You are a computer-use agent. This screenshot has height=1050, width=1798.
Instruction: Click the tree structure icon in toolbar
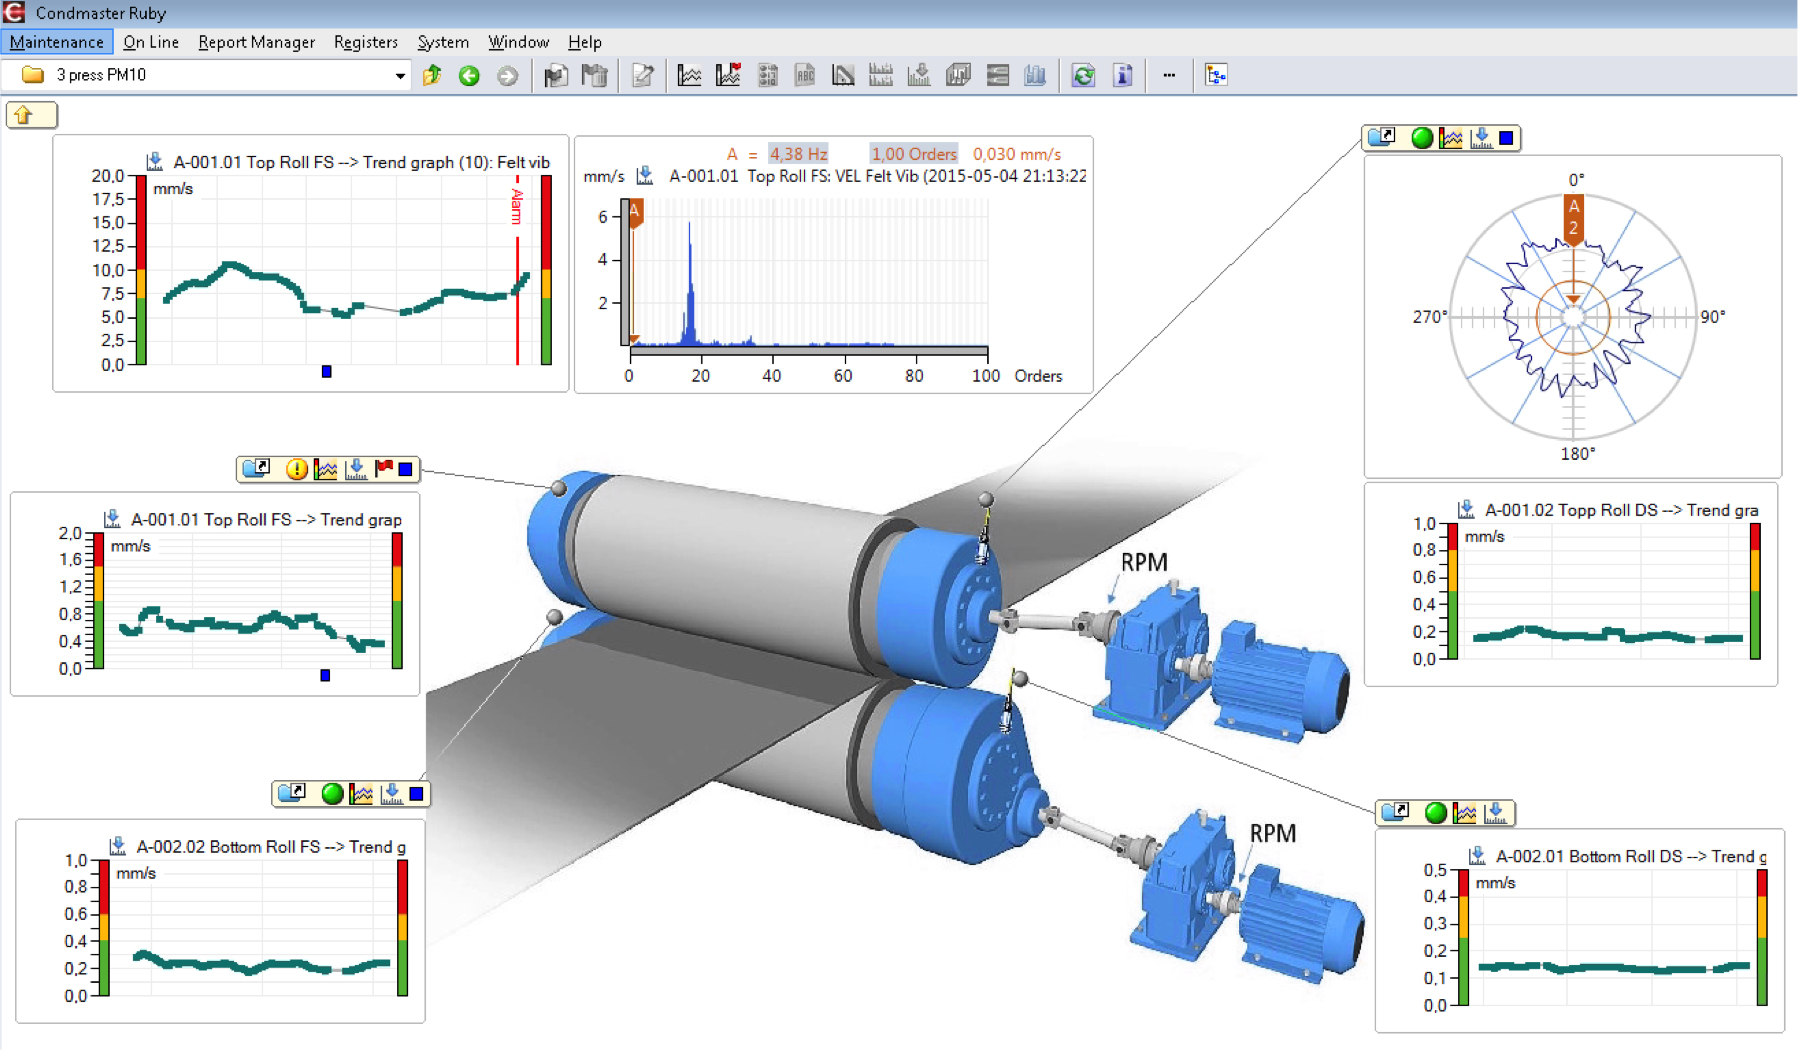pyautogui.click(x=1216, y=76)
